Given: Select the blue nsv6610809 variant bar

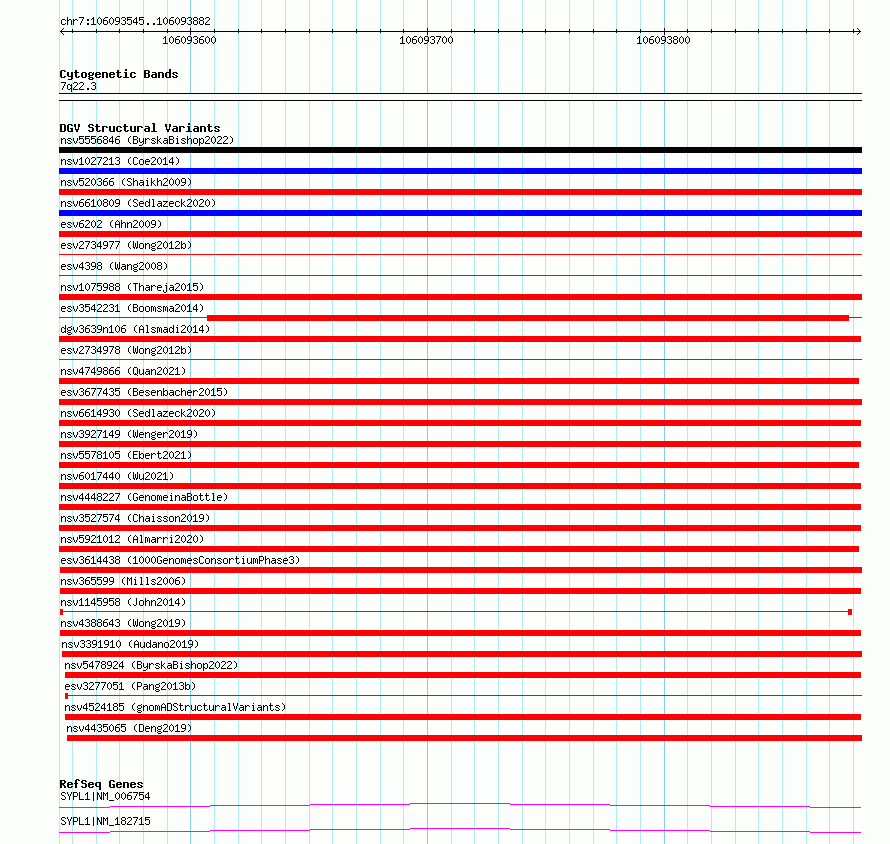Looking at the screenshot, I should pos(460,213).
